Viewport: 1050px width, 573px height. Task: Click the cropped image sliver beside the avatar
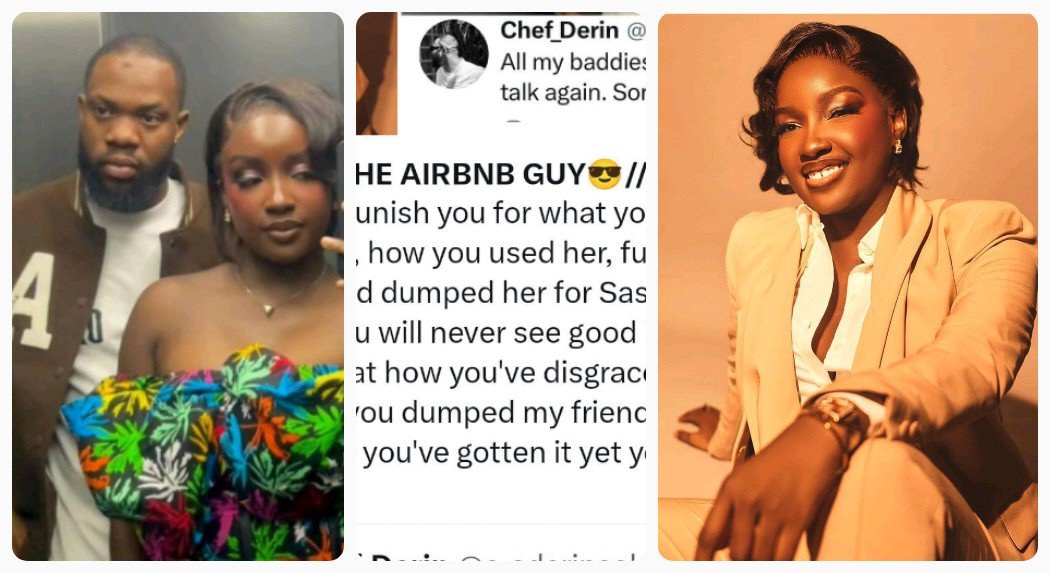(376, 73)
